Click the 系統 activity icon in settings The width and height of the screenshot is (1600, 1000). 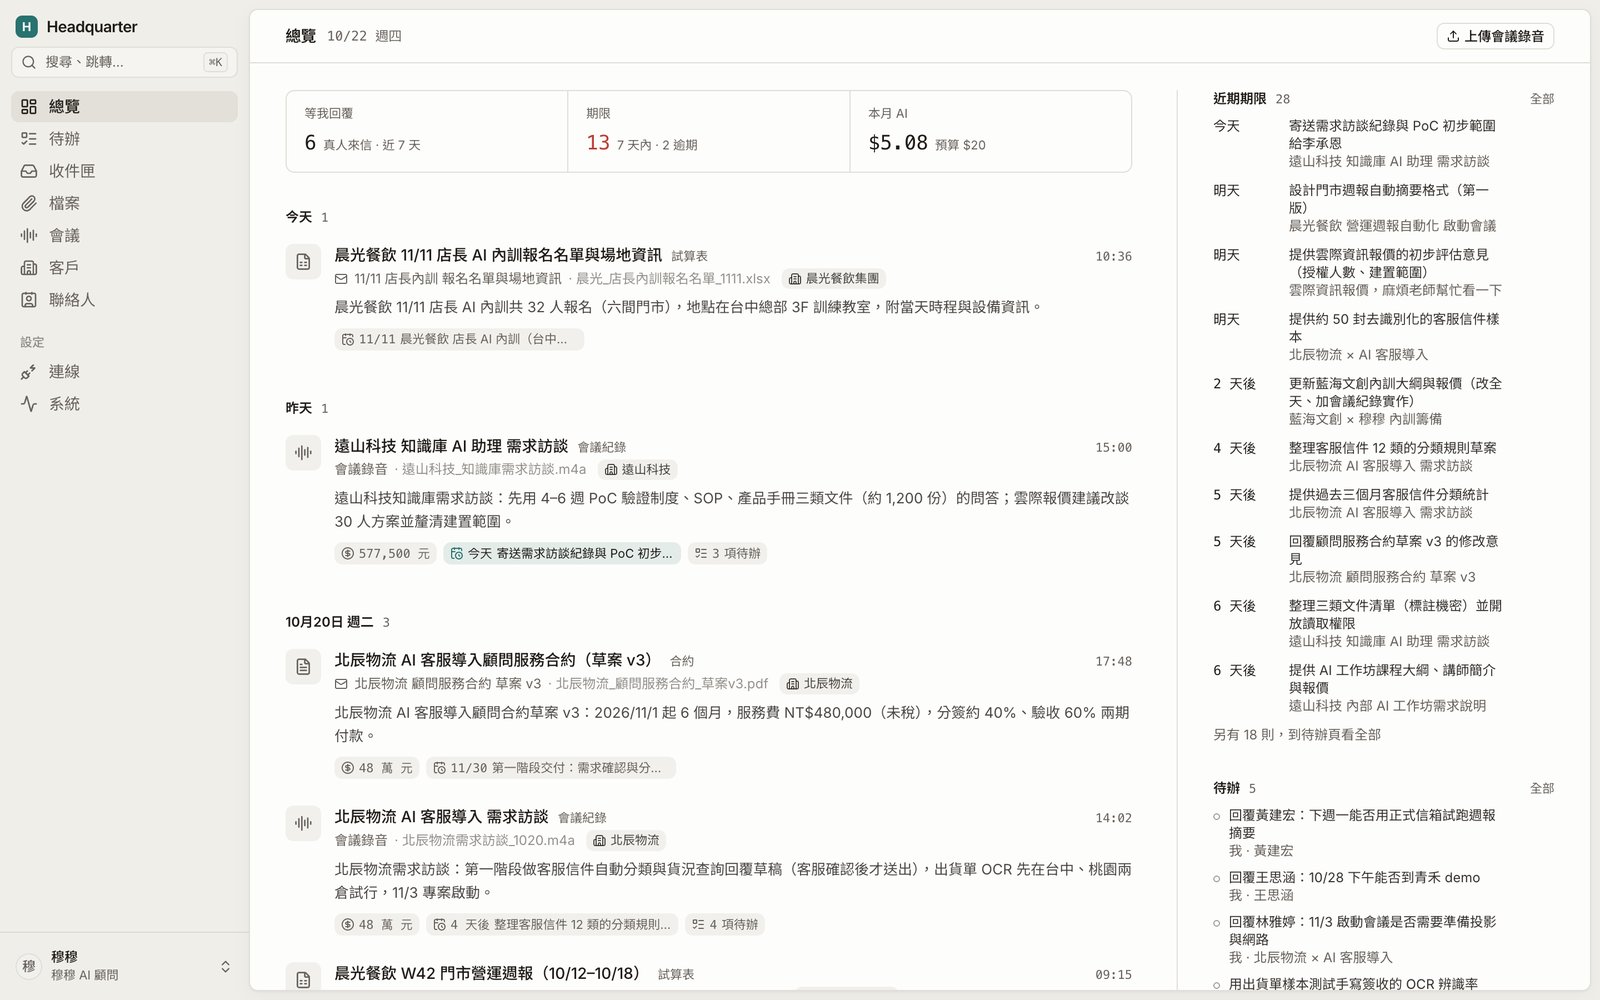29,404
